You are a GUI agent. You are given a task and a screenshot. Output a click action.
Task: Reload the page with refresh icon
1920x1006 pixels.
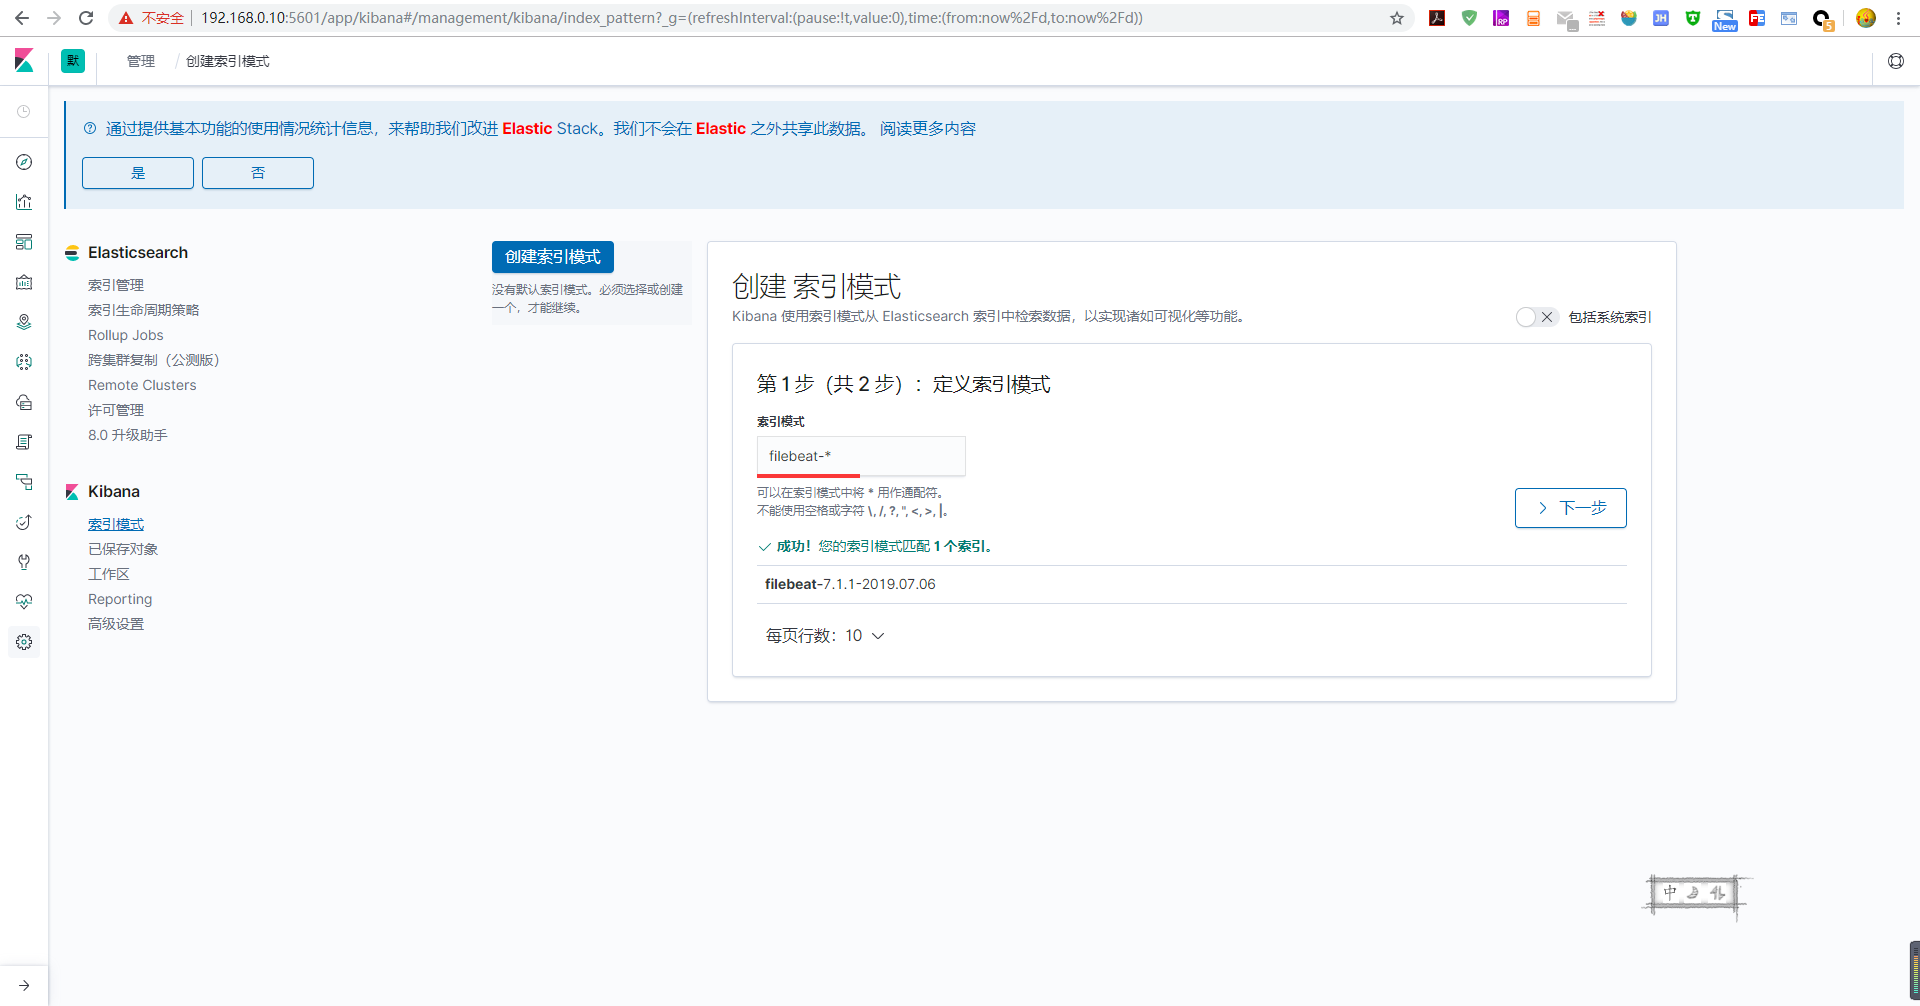tap(86, 18)
